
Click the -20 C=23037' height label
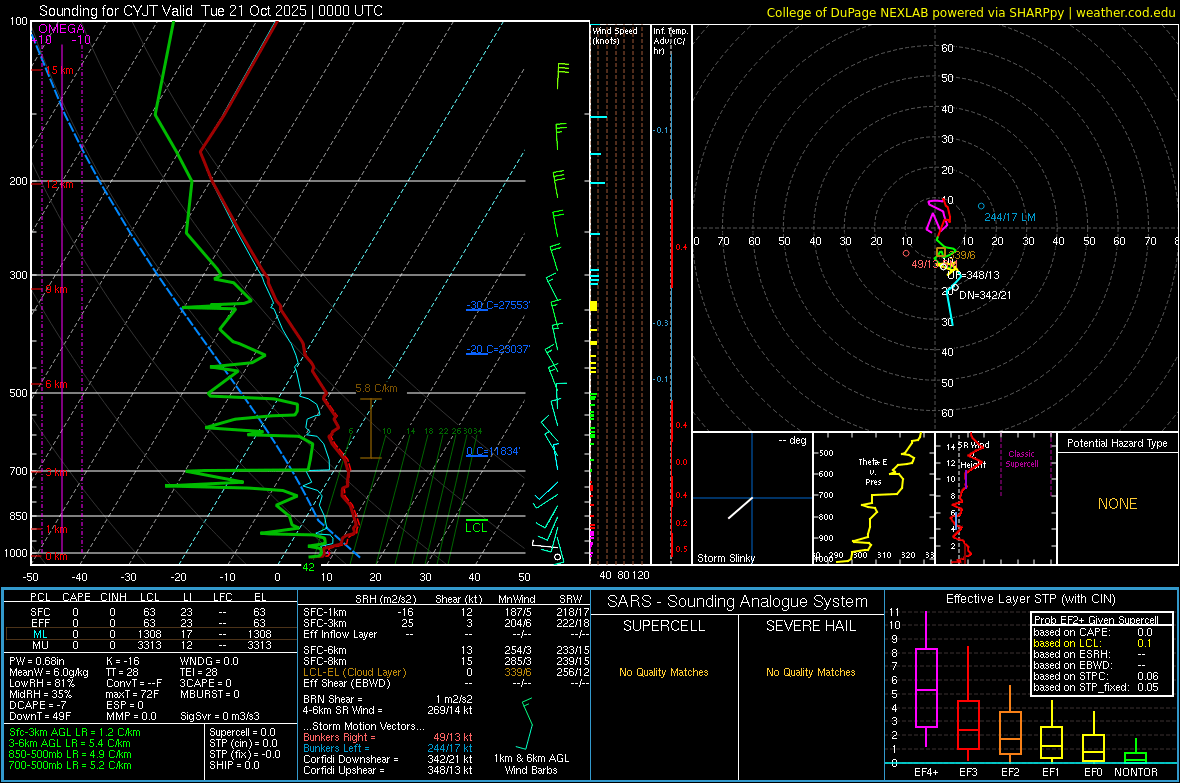coord(498,349)
